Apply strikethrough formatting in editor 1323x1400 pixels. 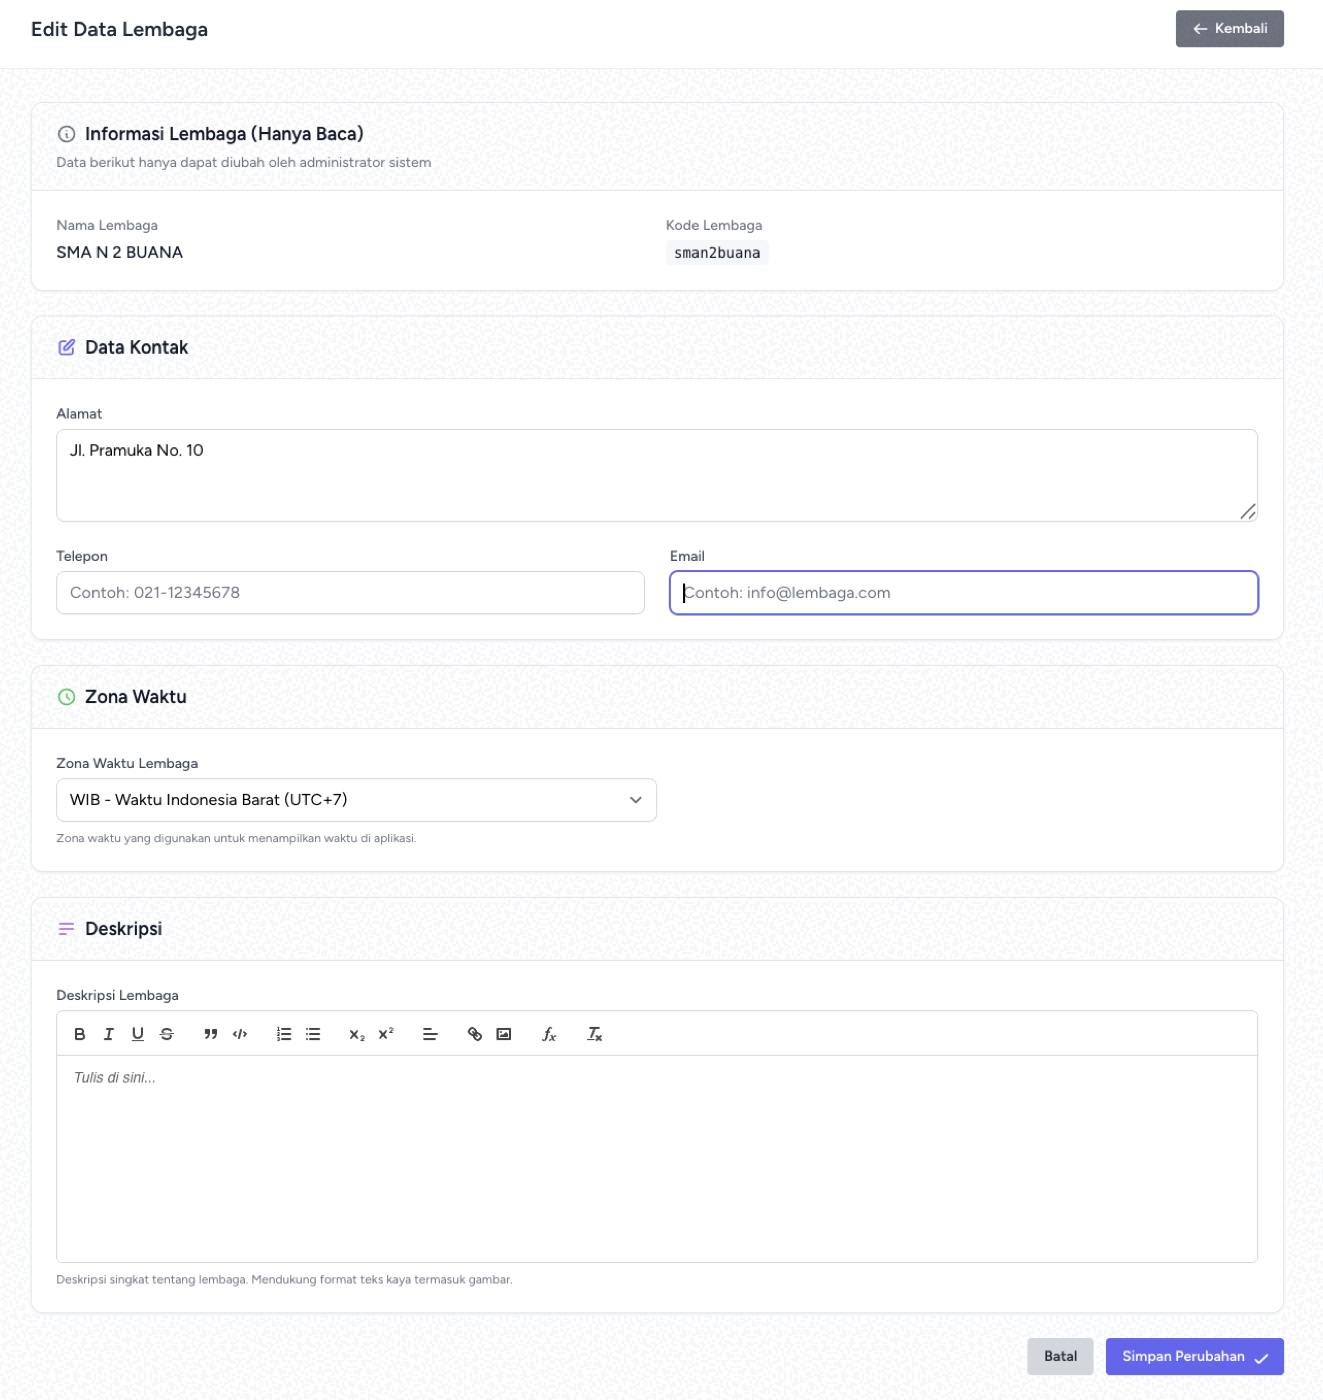point(167,1034)
